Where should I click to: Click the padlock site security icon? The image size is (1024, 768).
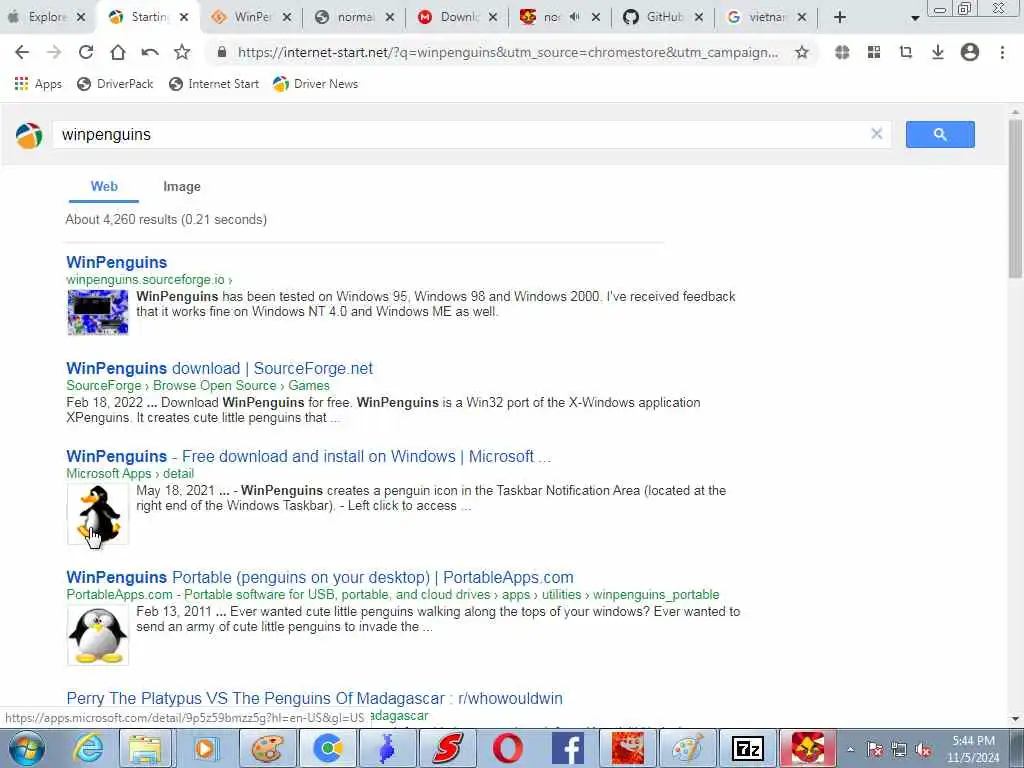221,52
